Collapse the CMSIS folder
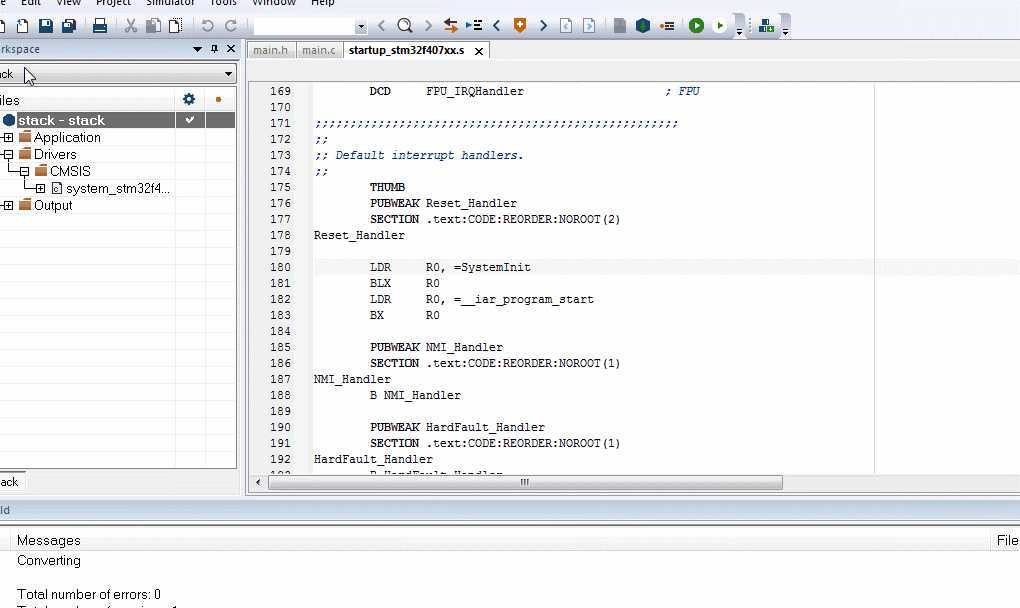 click(24, 172)
